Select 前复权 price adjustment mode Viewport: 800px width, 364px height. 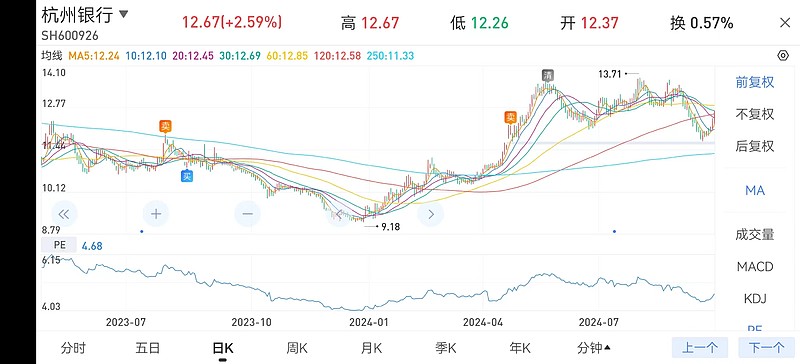[755, 82]
